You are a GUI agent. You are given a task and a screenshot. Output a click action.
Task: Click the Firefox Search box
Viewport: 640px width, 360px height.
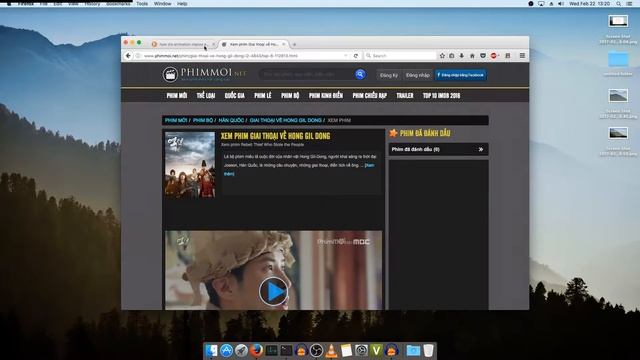point(400,56)
